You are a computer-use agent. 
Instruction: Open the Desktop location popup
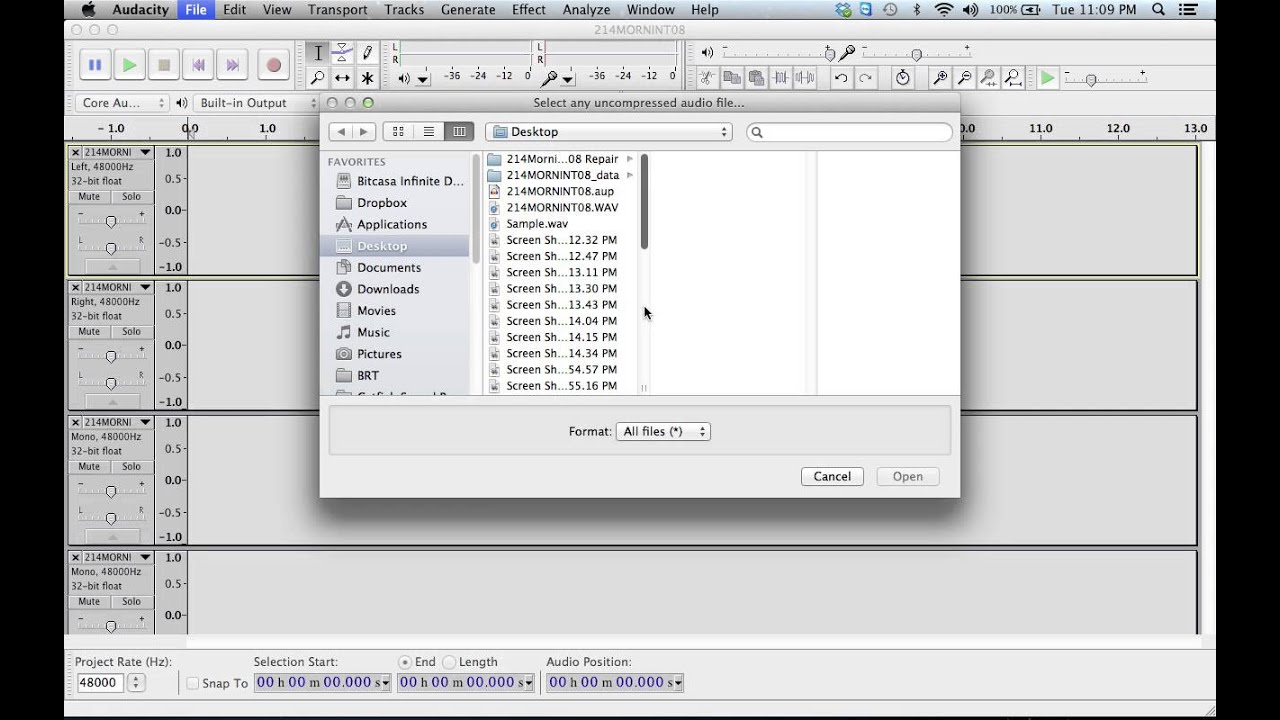coord(609,131)
